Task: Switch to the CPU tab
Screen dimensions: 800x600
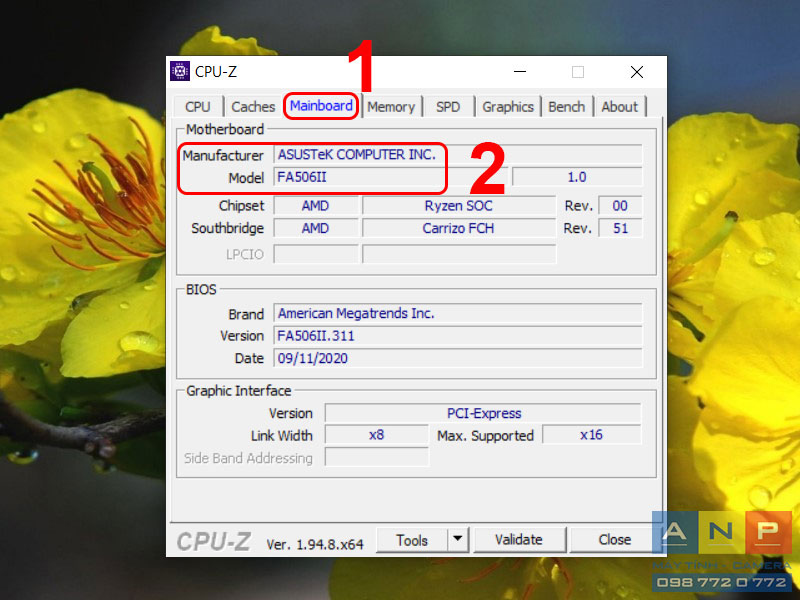Action: tap(198, 107)
